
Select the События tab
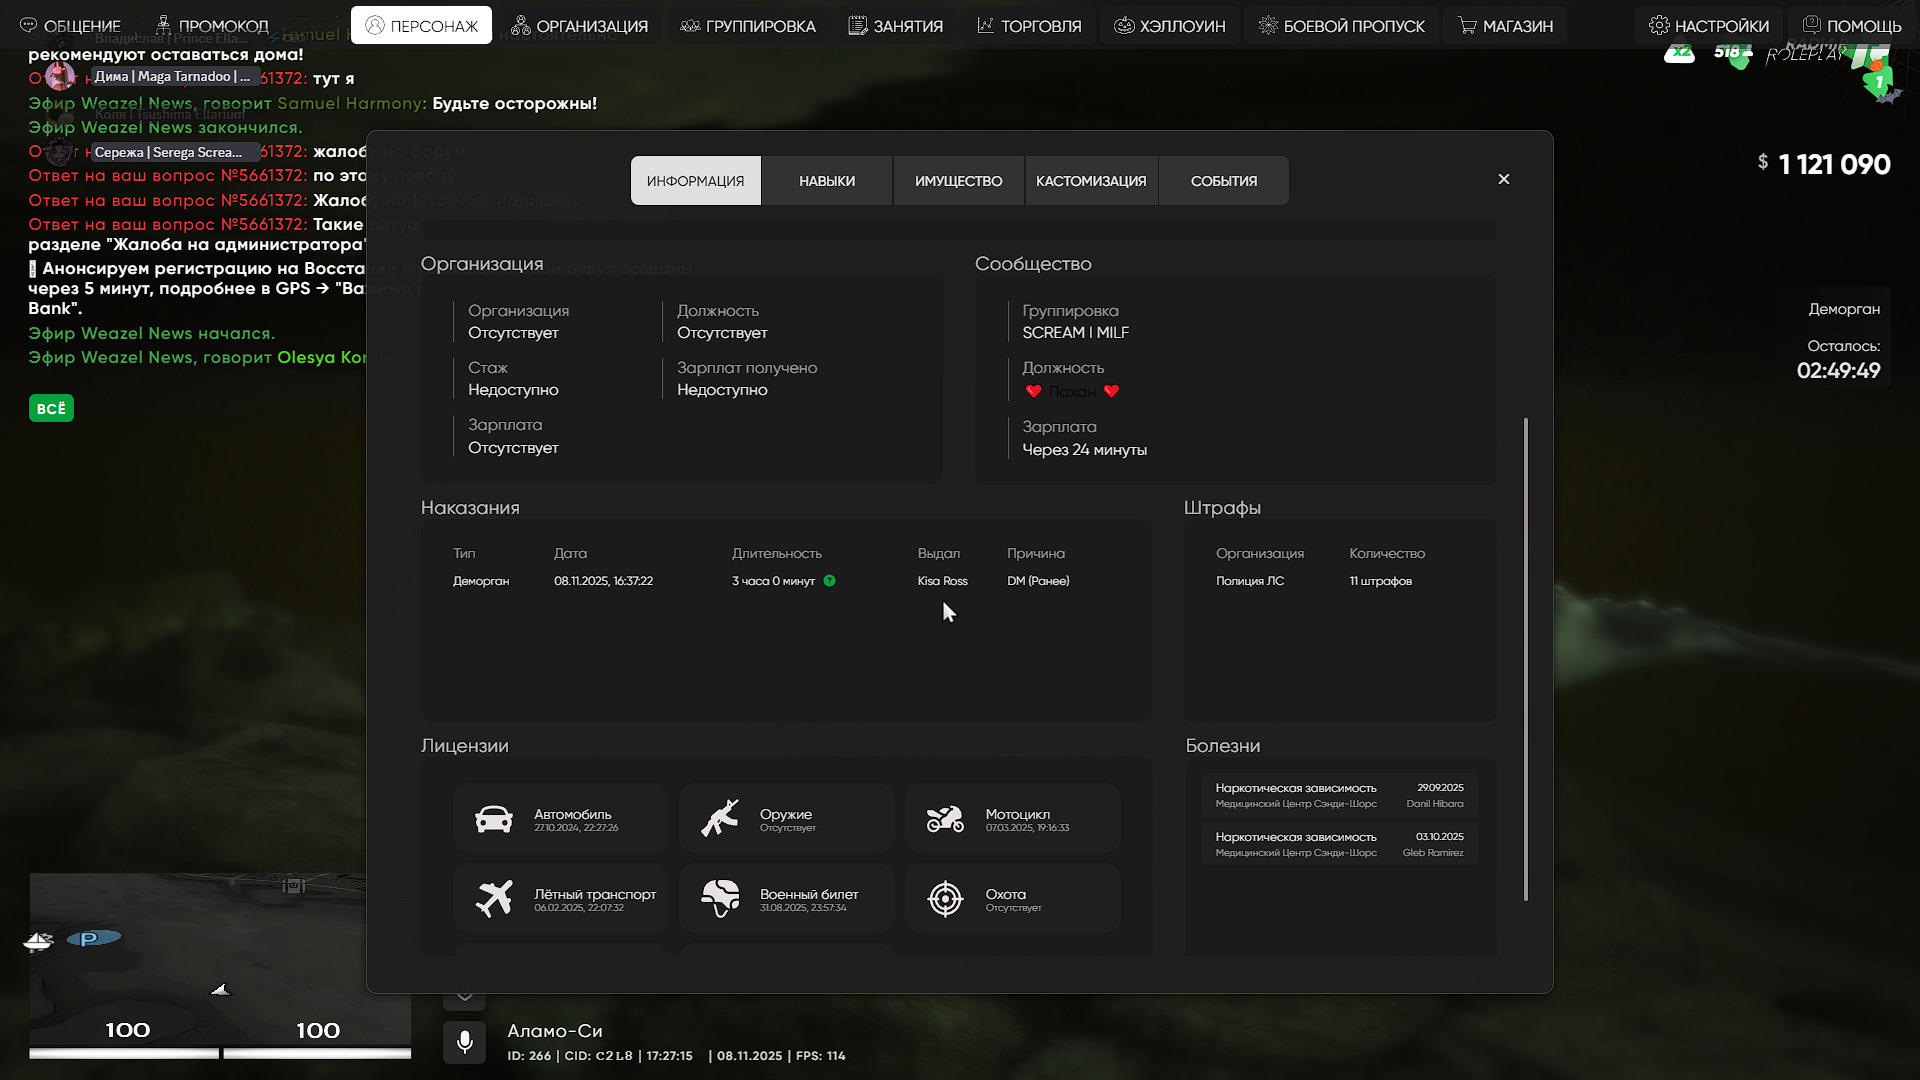[x=1224, y=181]
